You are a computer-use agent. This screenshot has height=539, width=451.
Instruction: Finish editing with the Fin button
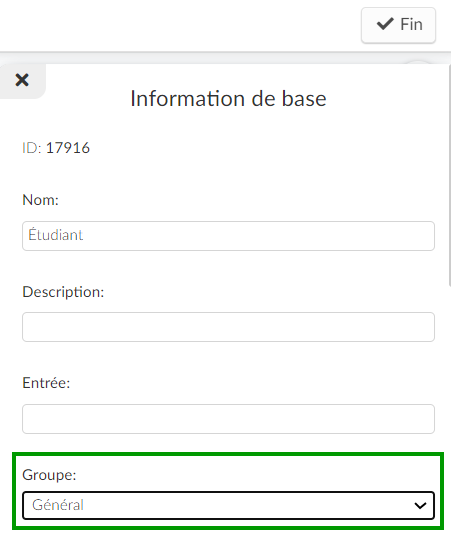click(x=398, y=25)
